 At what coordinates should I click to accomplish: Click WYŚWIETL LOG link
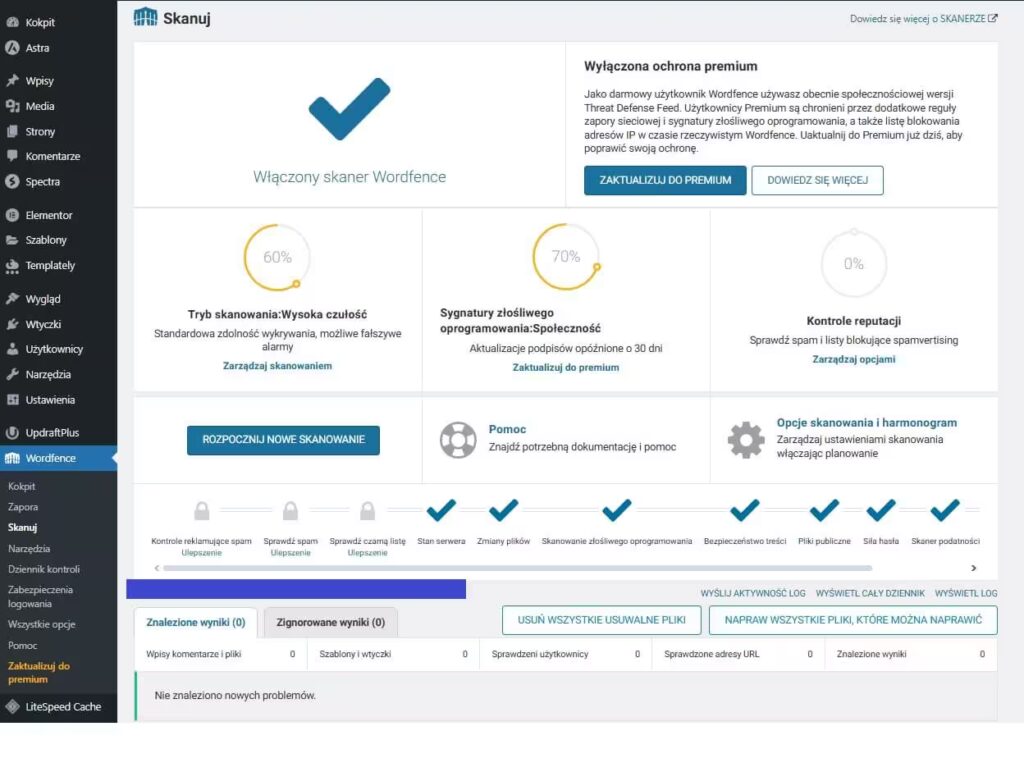click(x=966, y=593)
